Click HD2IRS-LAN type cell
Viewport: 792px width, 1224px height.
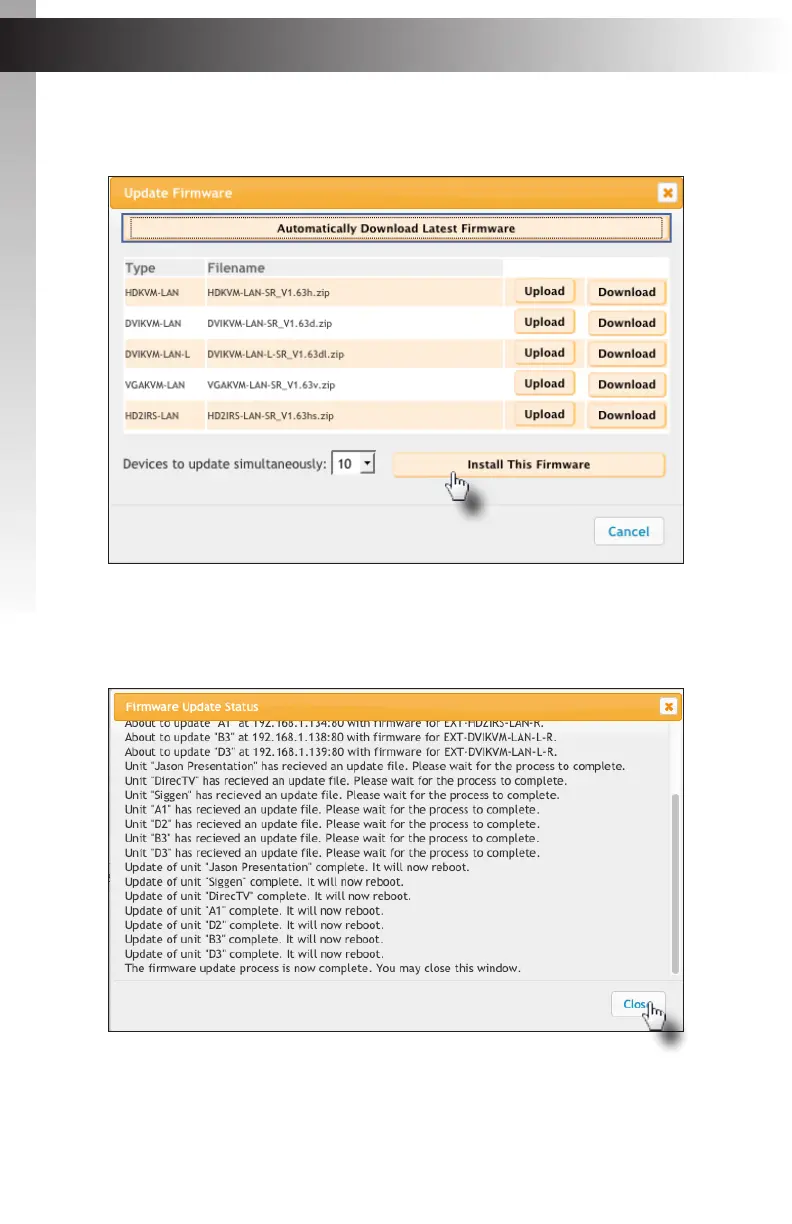pos(153,415)
